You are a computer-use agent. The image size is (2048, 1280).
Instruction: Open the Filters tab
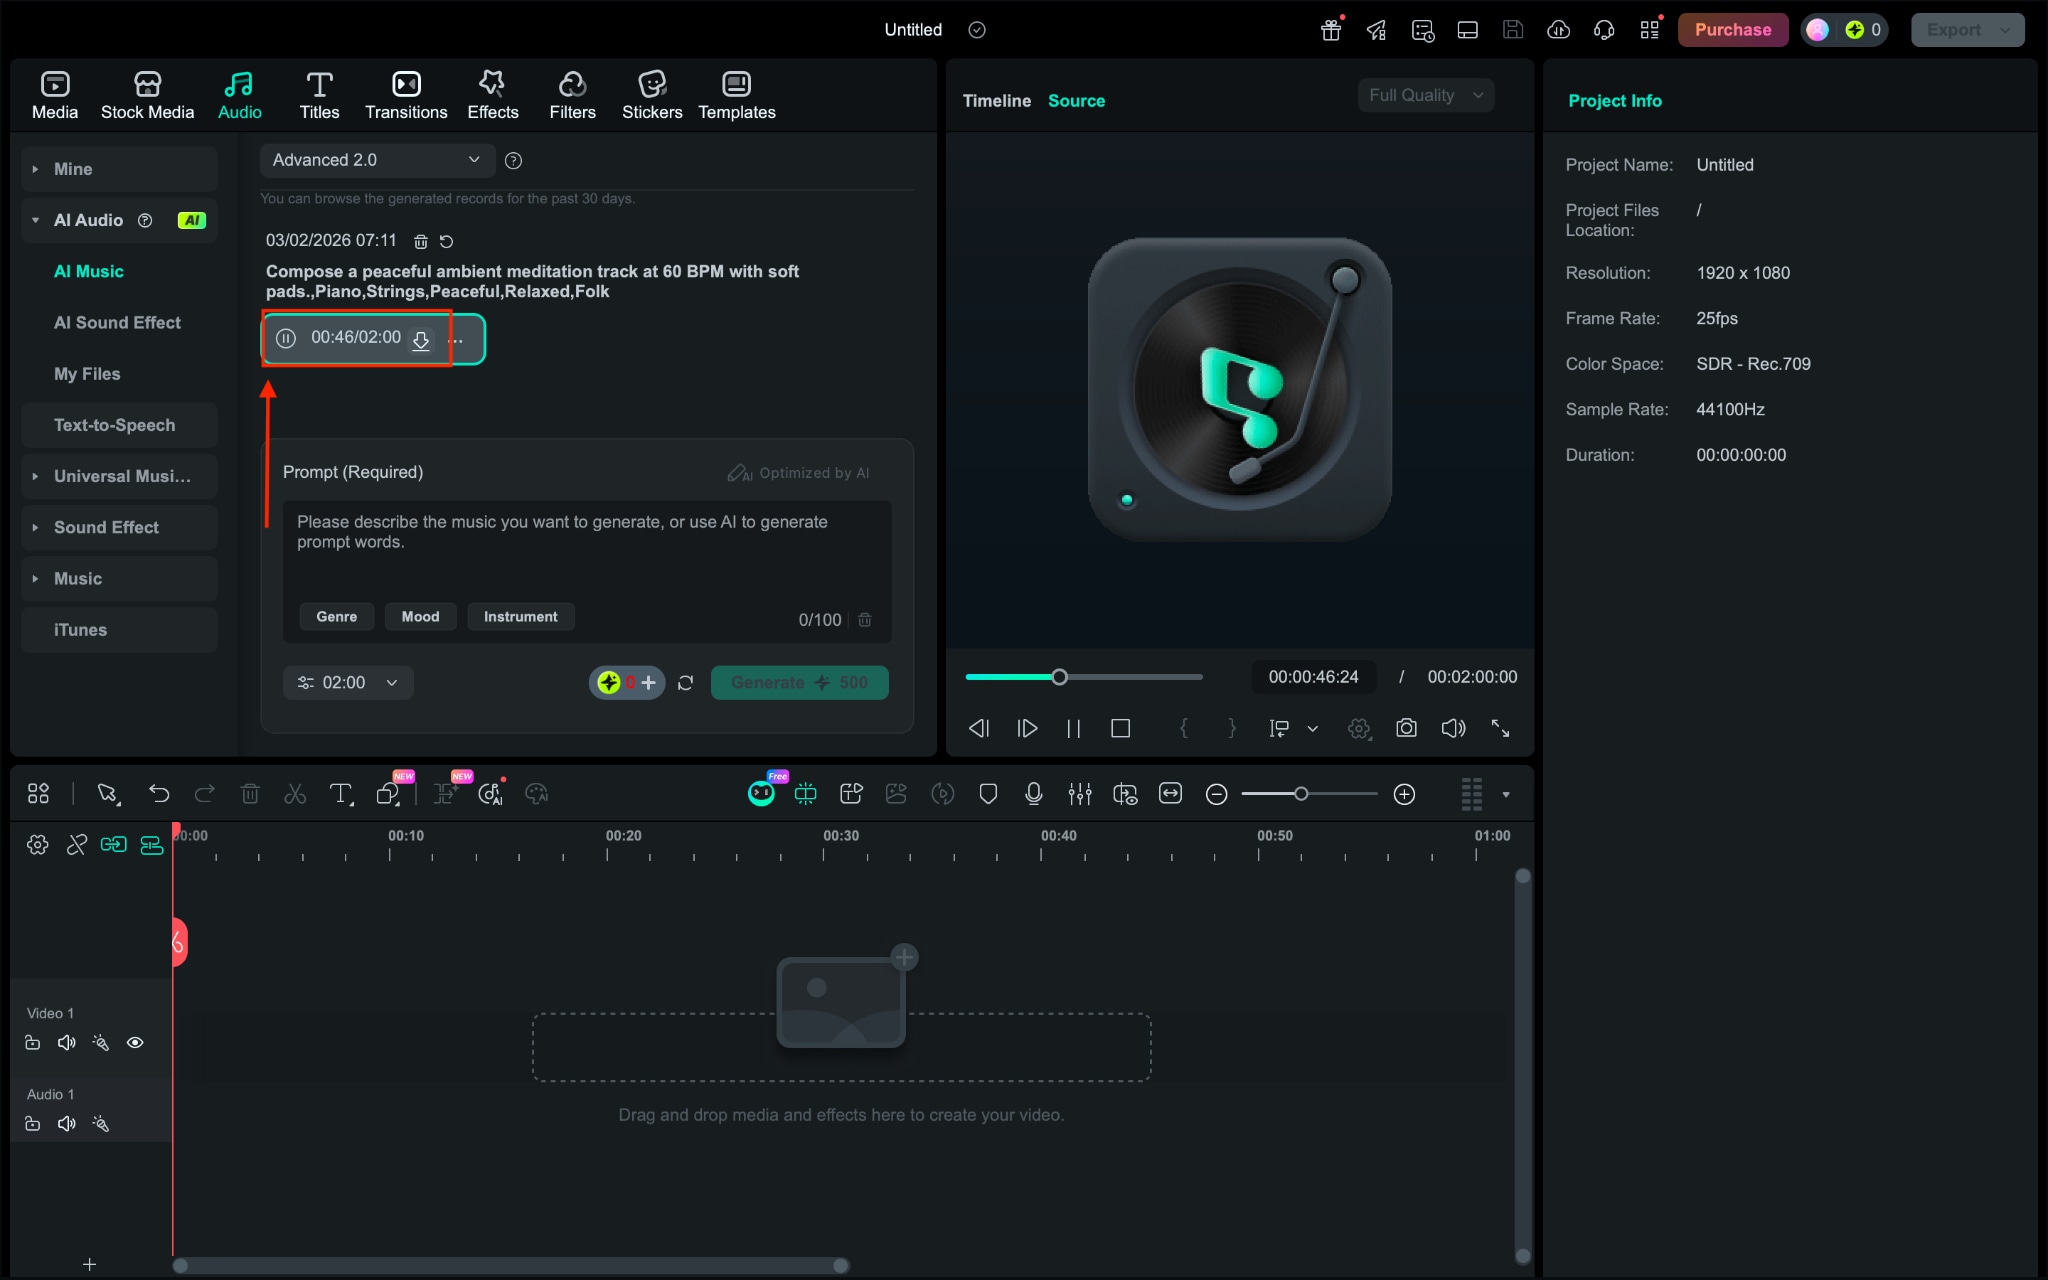click(x=572, y=96)
